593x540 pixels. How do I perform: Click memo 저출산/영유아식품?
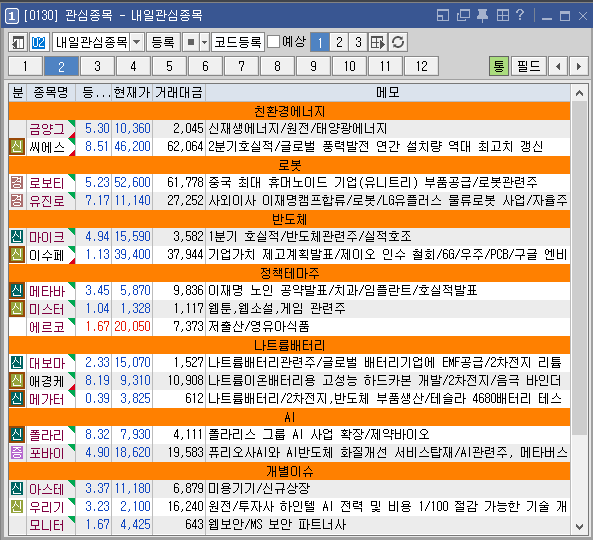pyautogui.click(x=259, y=326)
